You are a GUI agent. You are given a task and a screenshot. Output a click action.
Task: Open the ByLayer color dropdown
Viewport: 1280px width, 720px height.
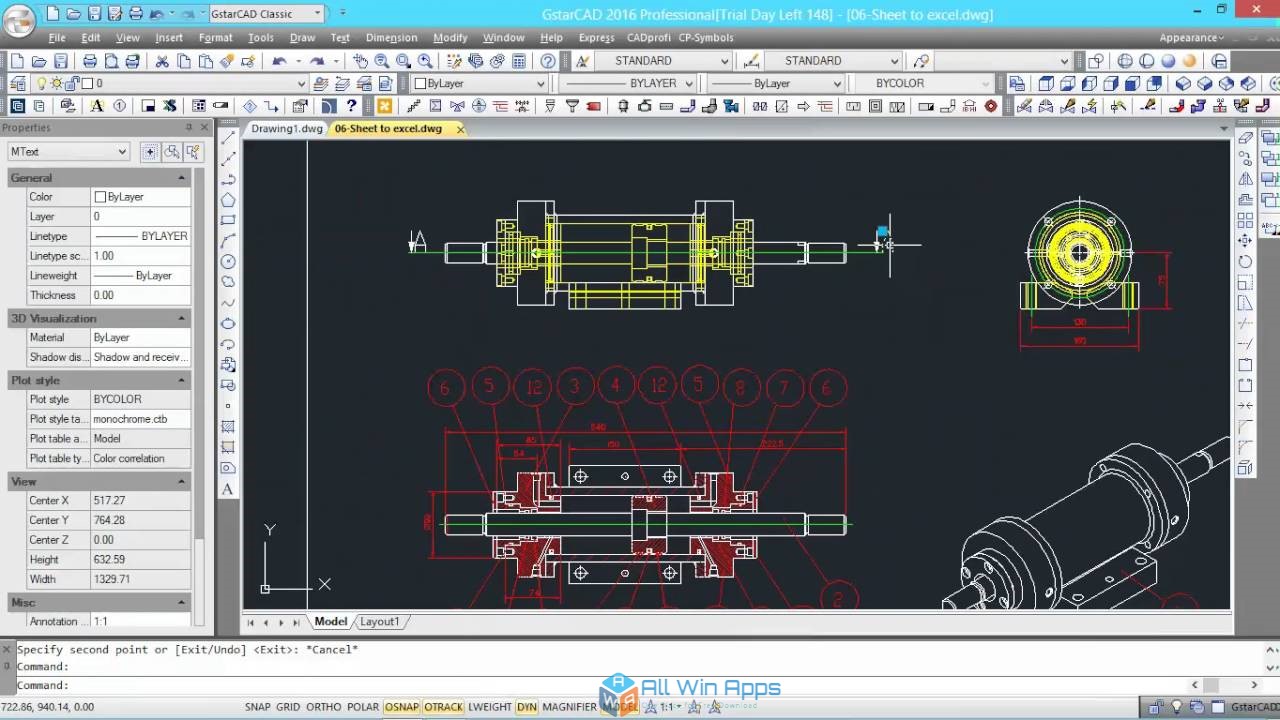coord(480,83)
